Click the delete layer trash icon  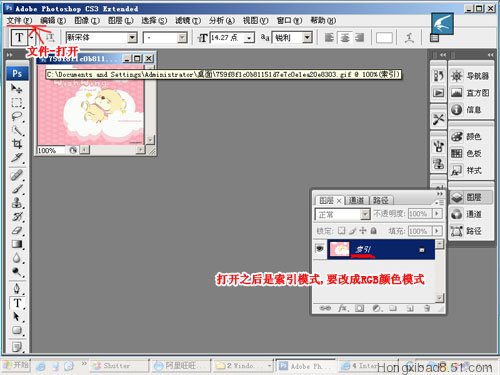[427, 308]
